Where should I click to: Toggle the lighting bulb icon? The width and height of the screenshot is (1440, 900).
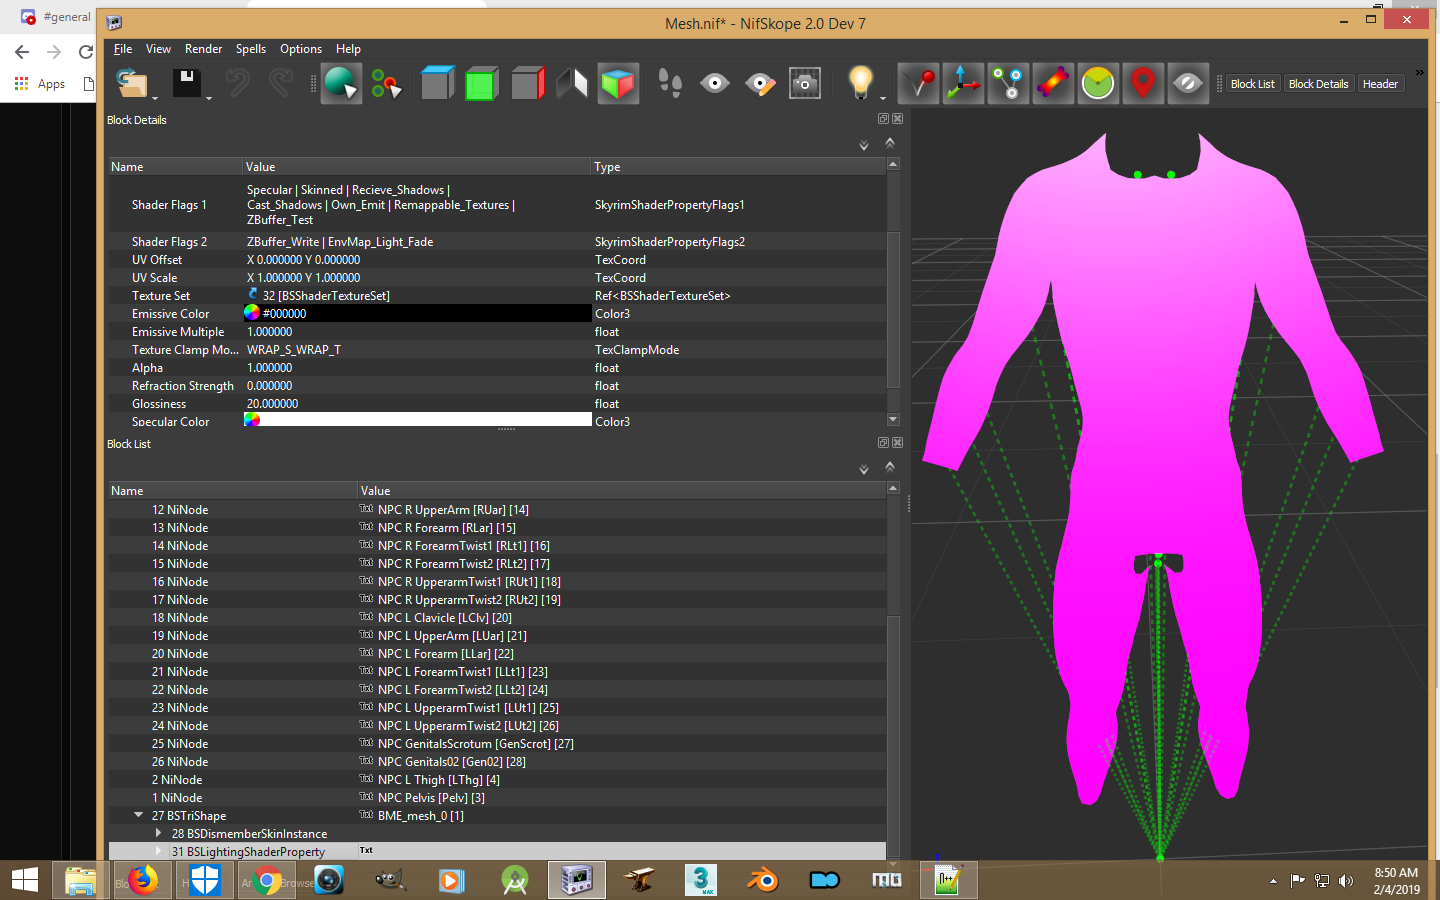860,83
